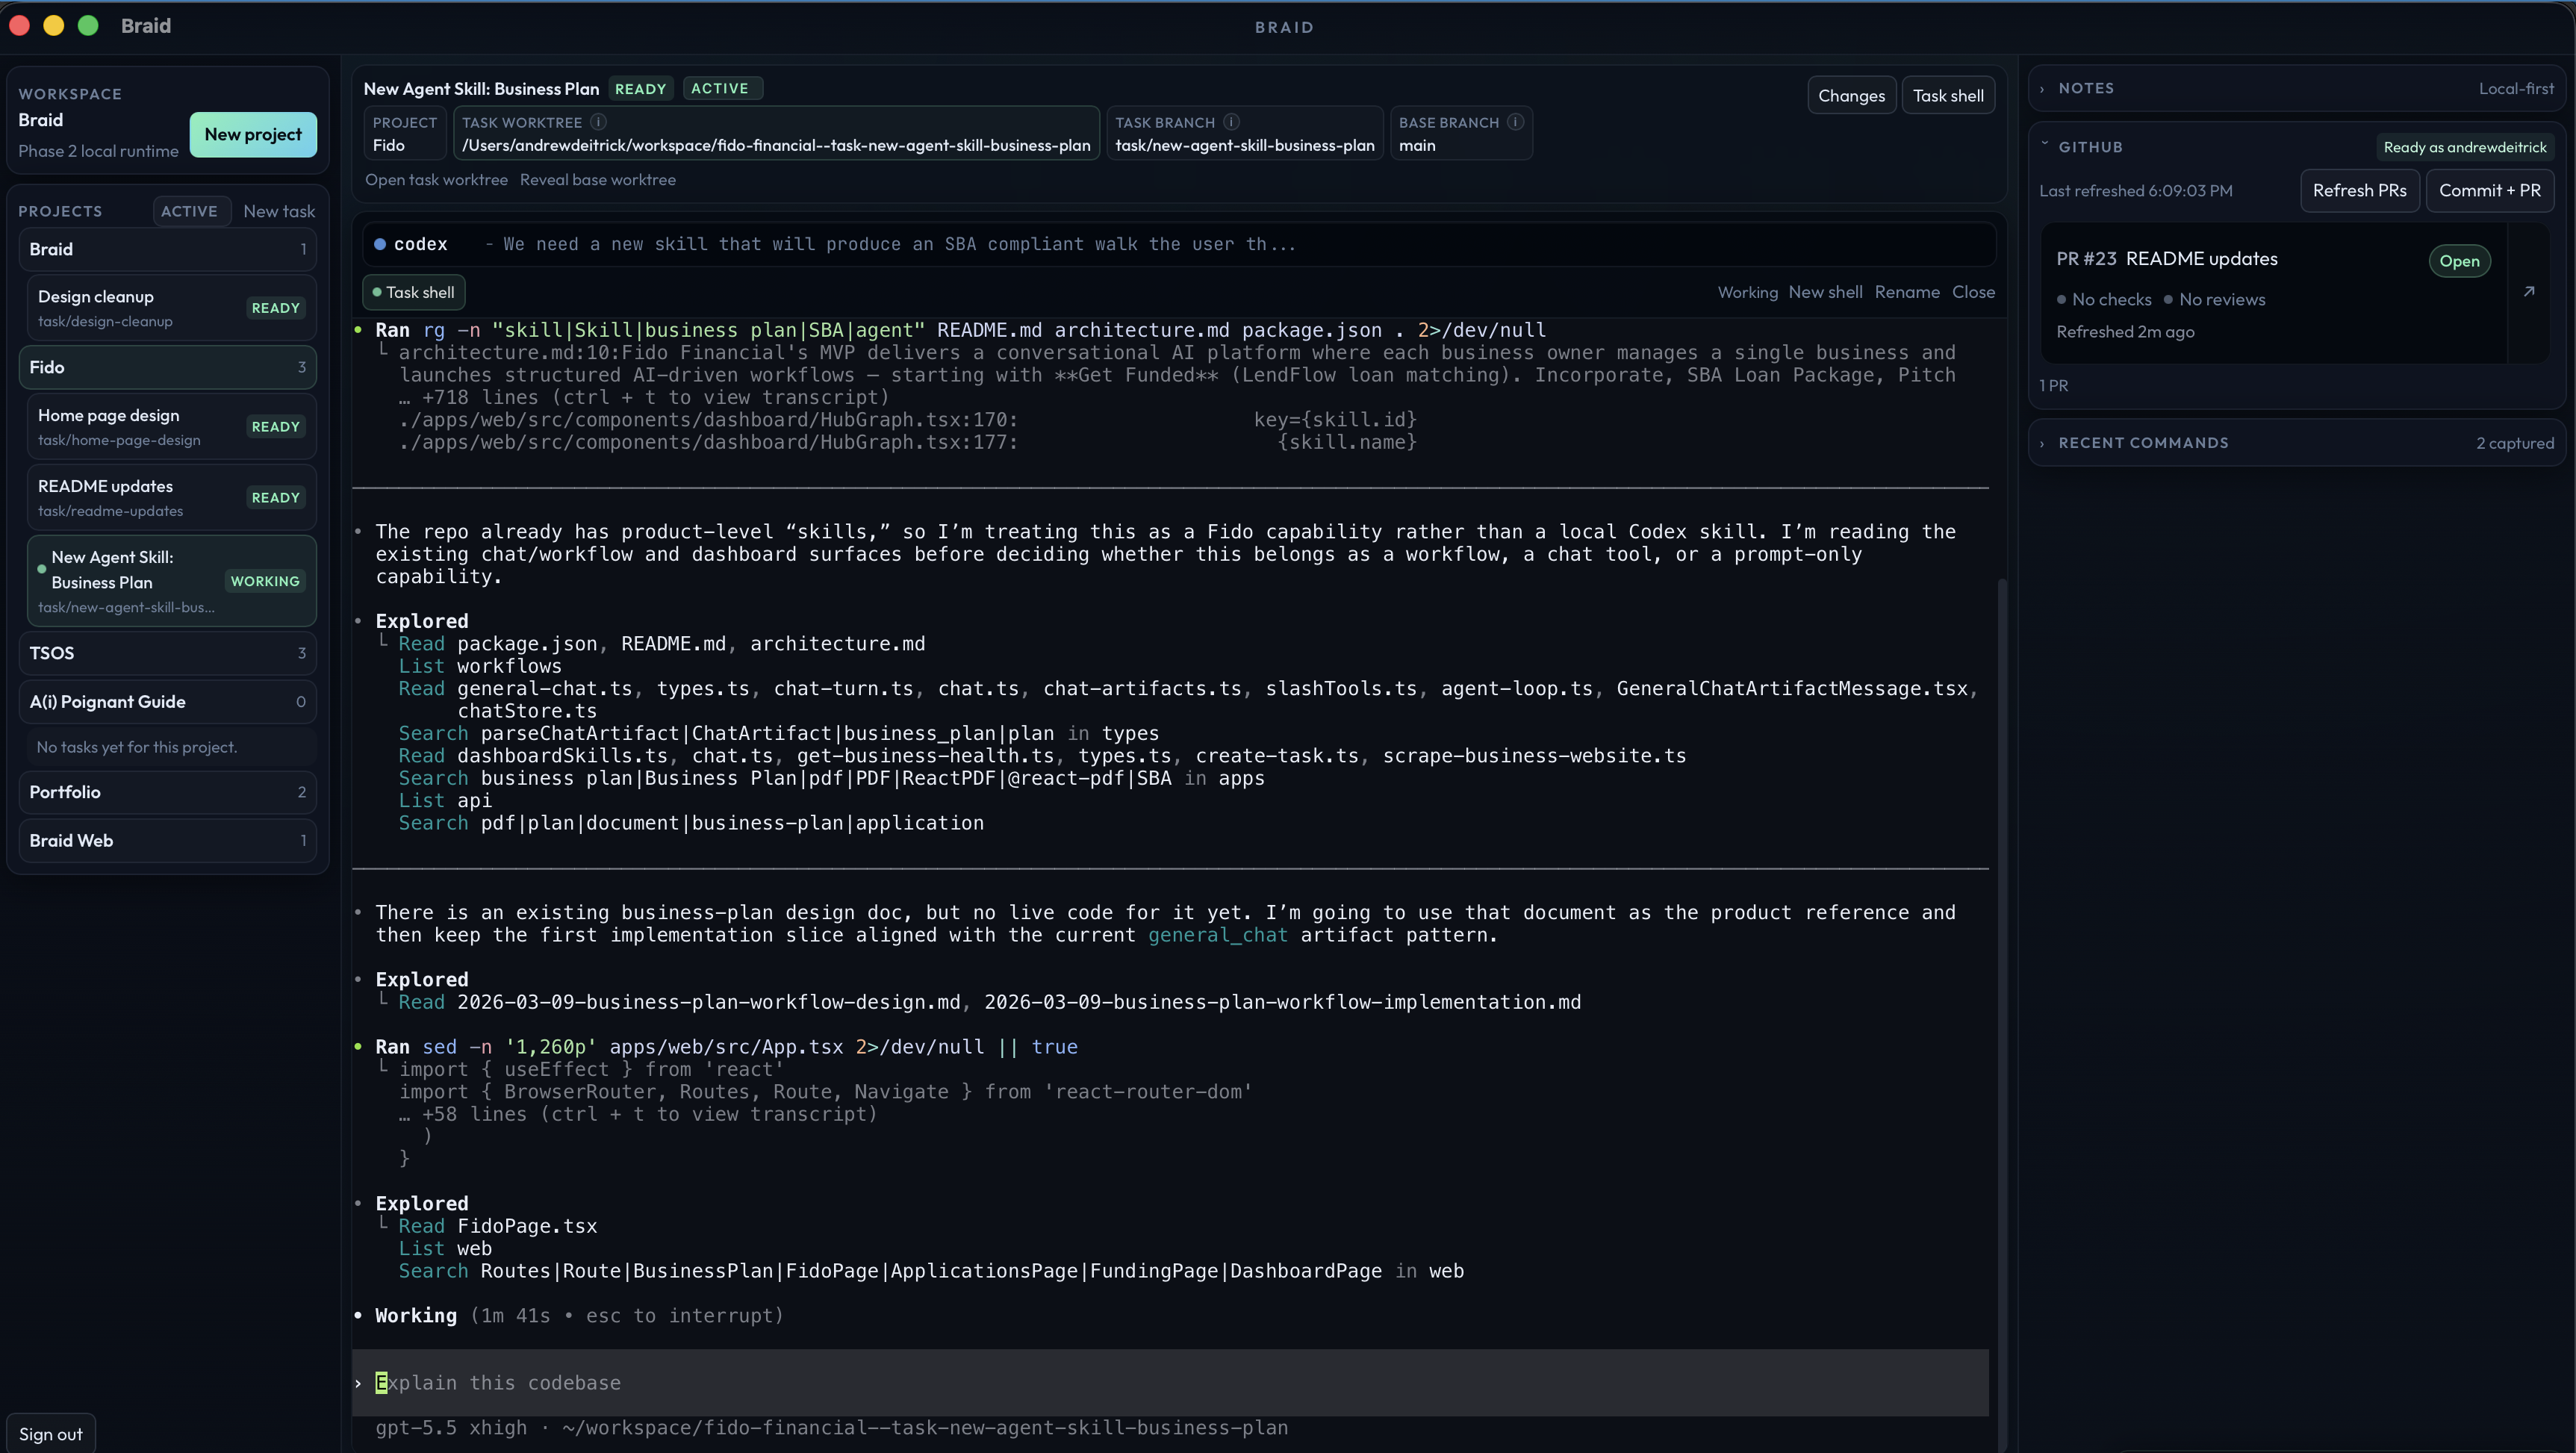
Task: Click the base branch 'main' value
Action: [x=1416, y=146]
